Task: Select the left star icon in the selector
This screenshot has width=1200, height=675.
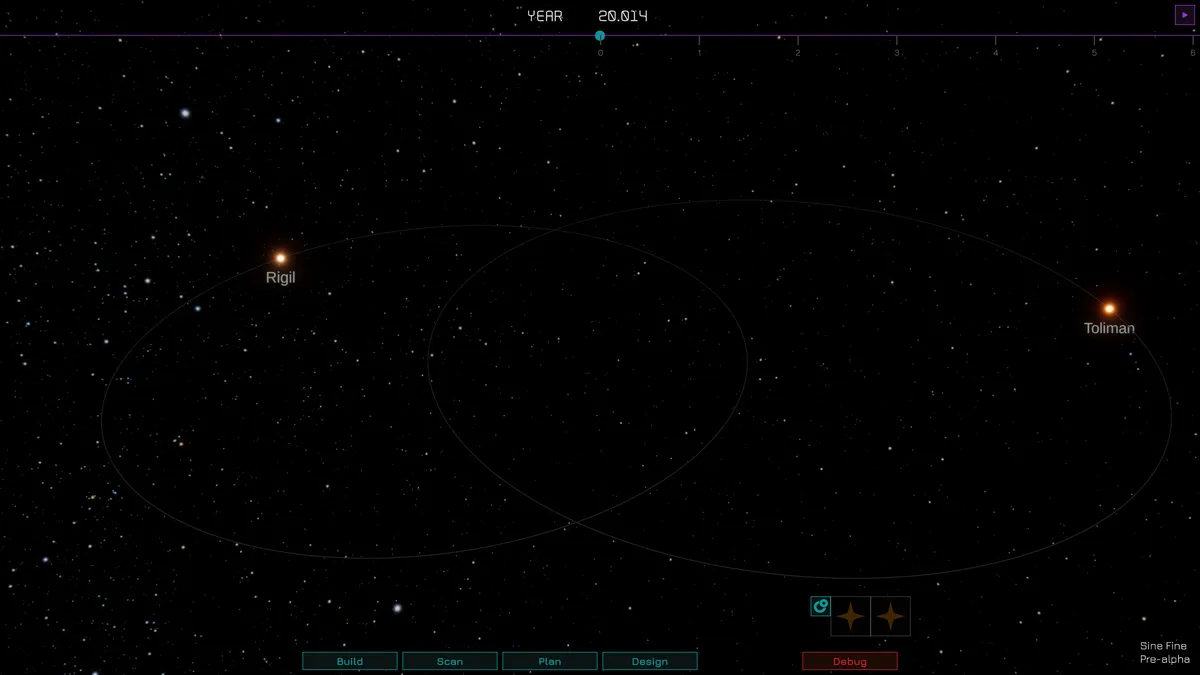Action: click(x=850, y=616)
